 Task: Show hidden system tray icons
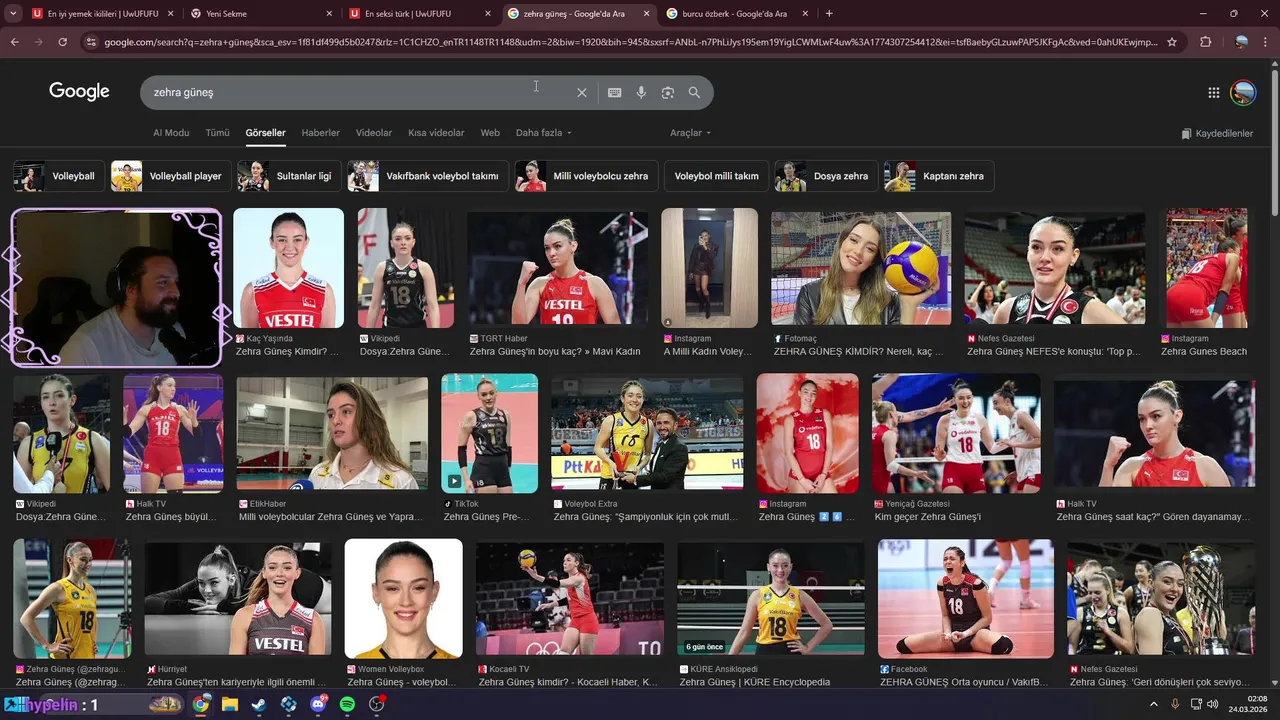coord(1153,704)
